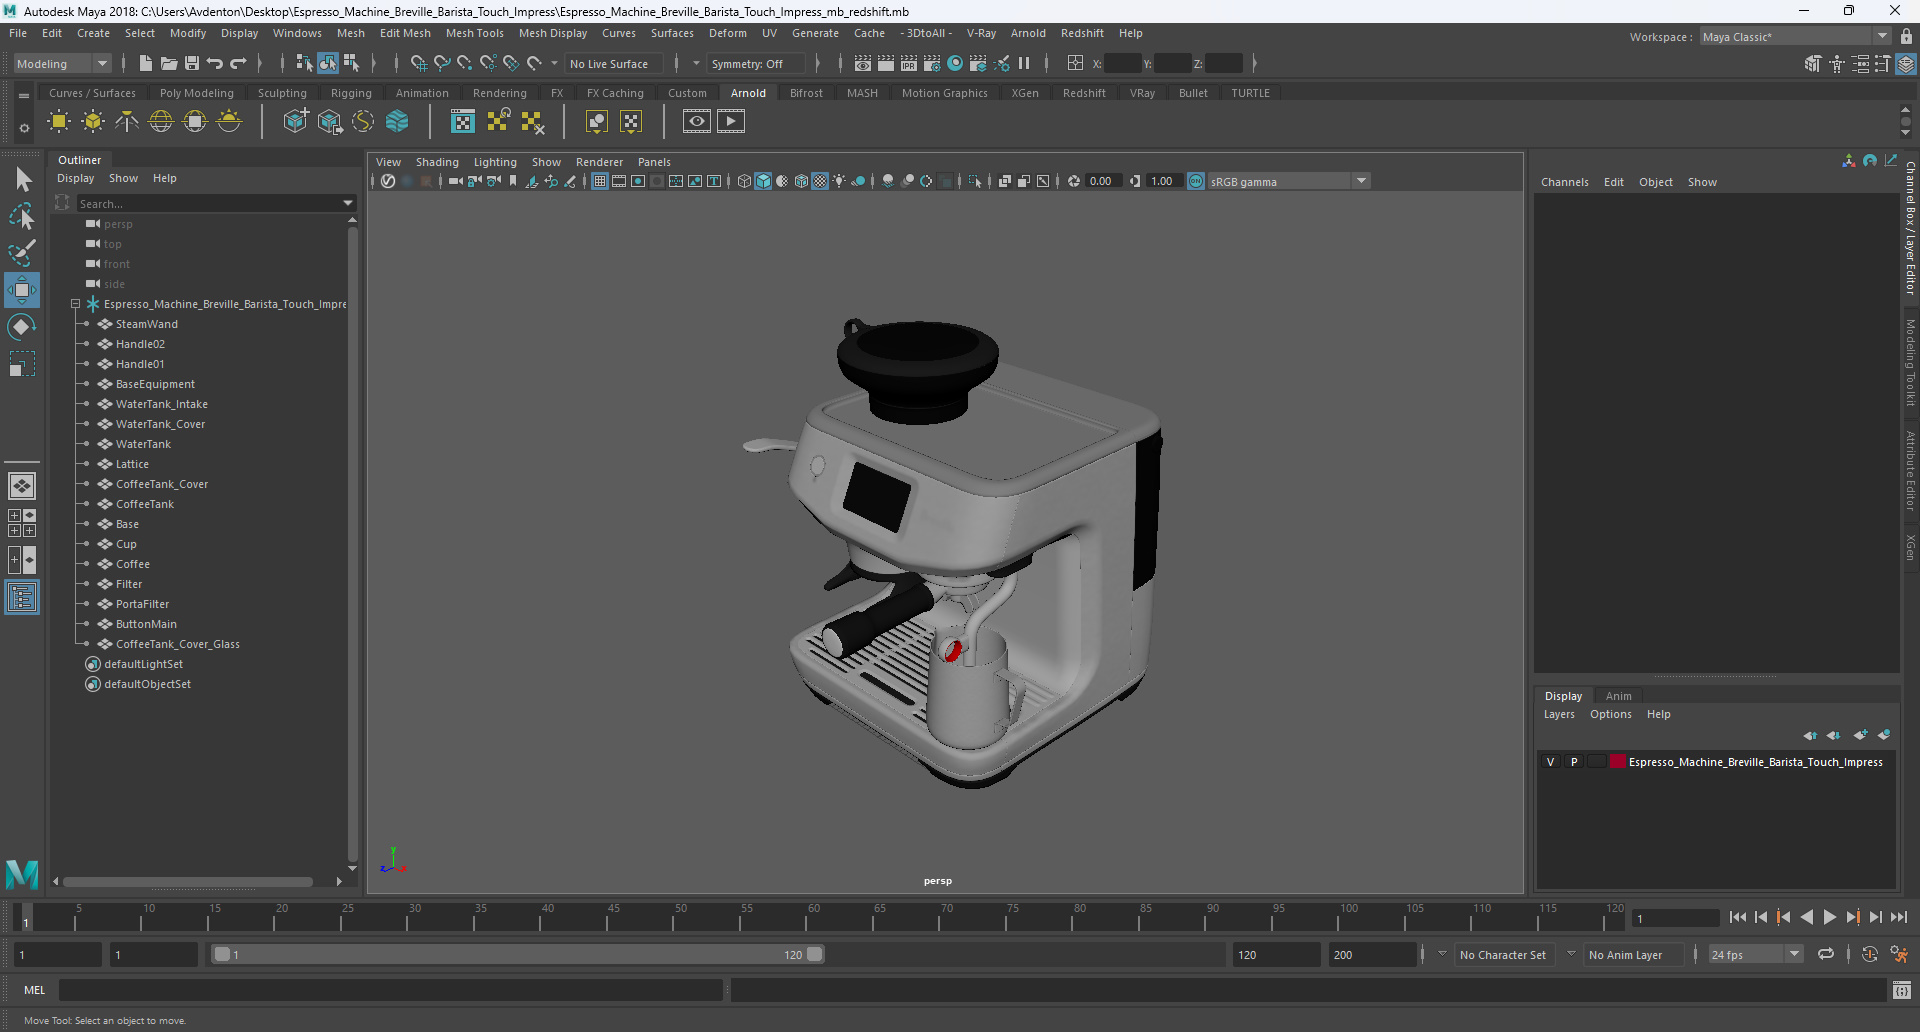Viewport: 1920px width, 1032px height.
Task: Toggle layer playback P box
Action: 1574,762
